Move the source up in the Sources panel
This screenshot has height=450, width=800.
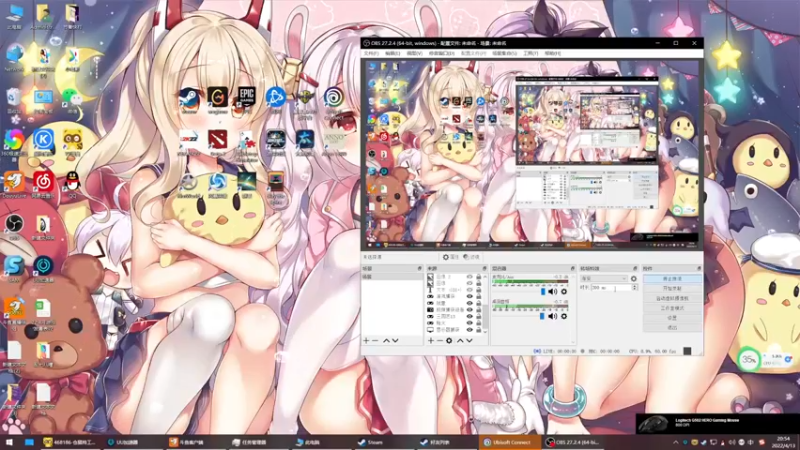coord(460,340)
